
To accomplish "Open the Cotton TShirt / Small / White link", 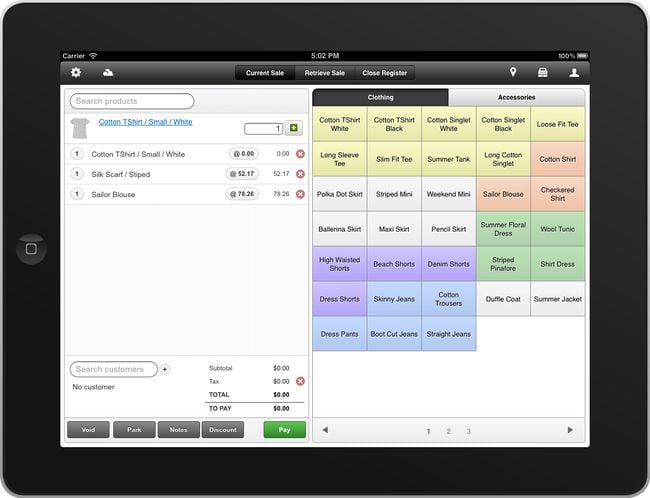I will click(144, 122).
